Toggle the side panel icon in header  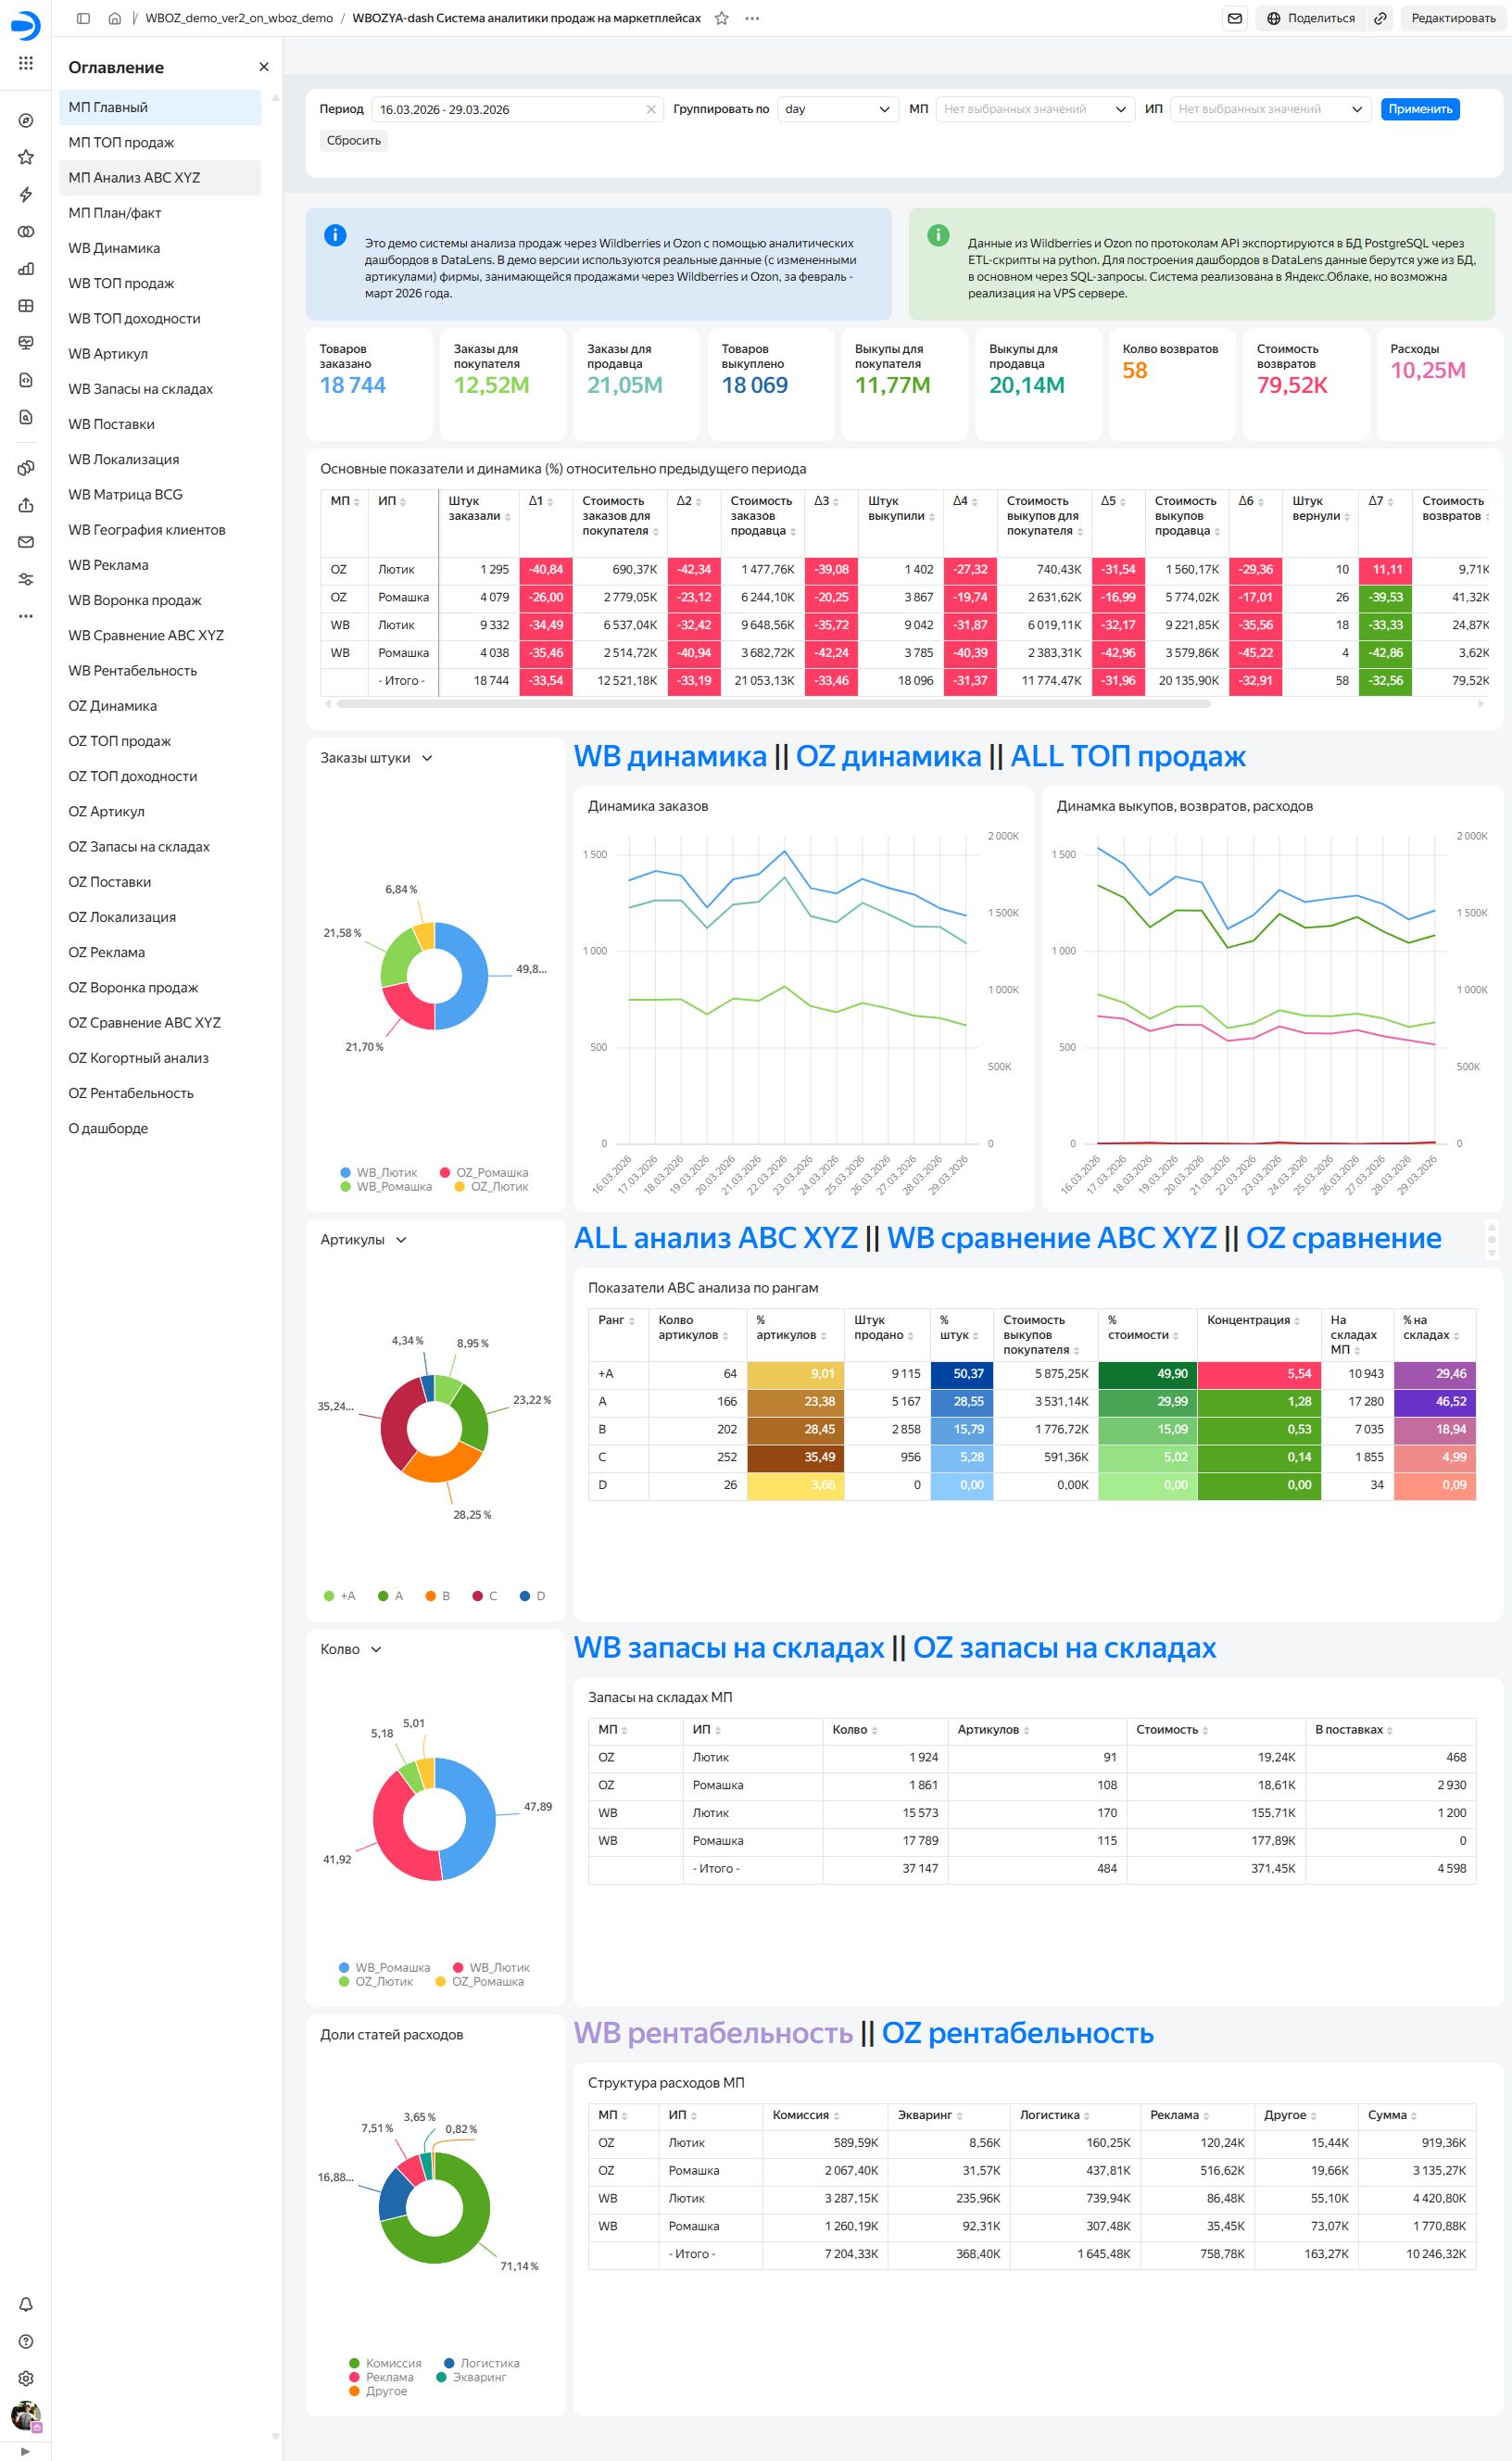[83, 18]
